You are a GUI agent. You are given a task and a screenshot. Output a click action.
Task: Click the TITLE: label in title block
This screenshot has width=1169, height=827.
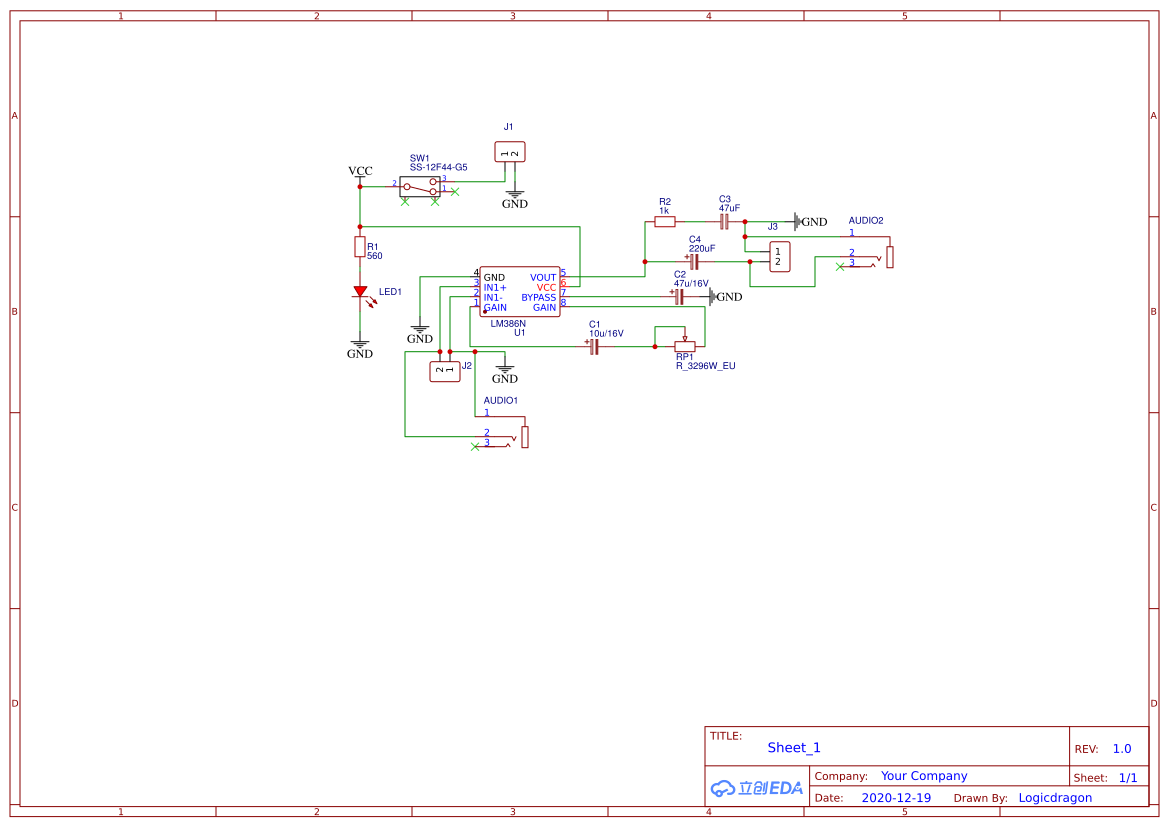(725, 735)
